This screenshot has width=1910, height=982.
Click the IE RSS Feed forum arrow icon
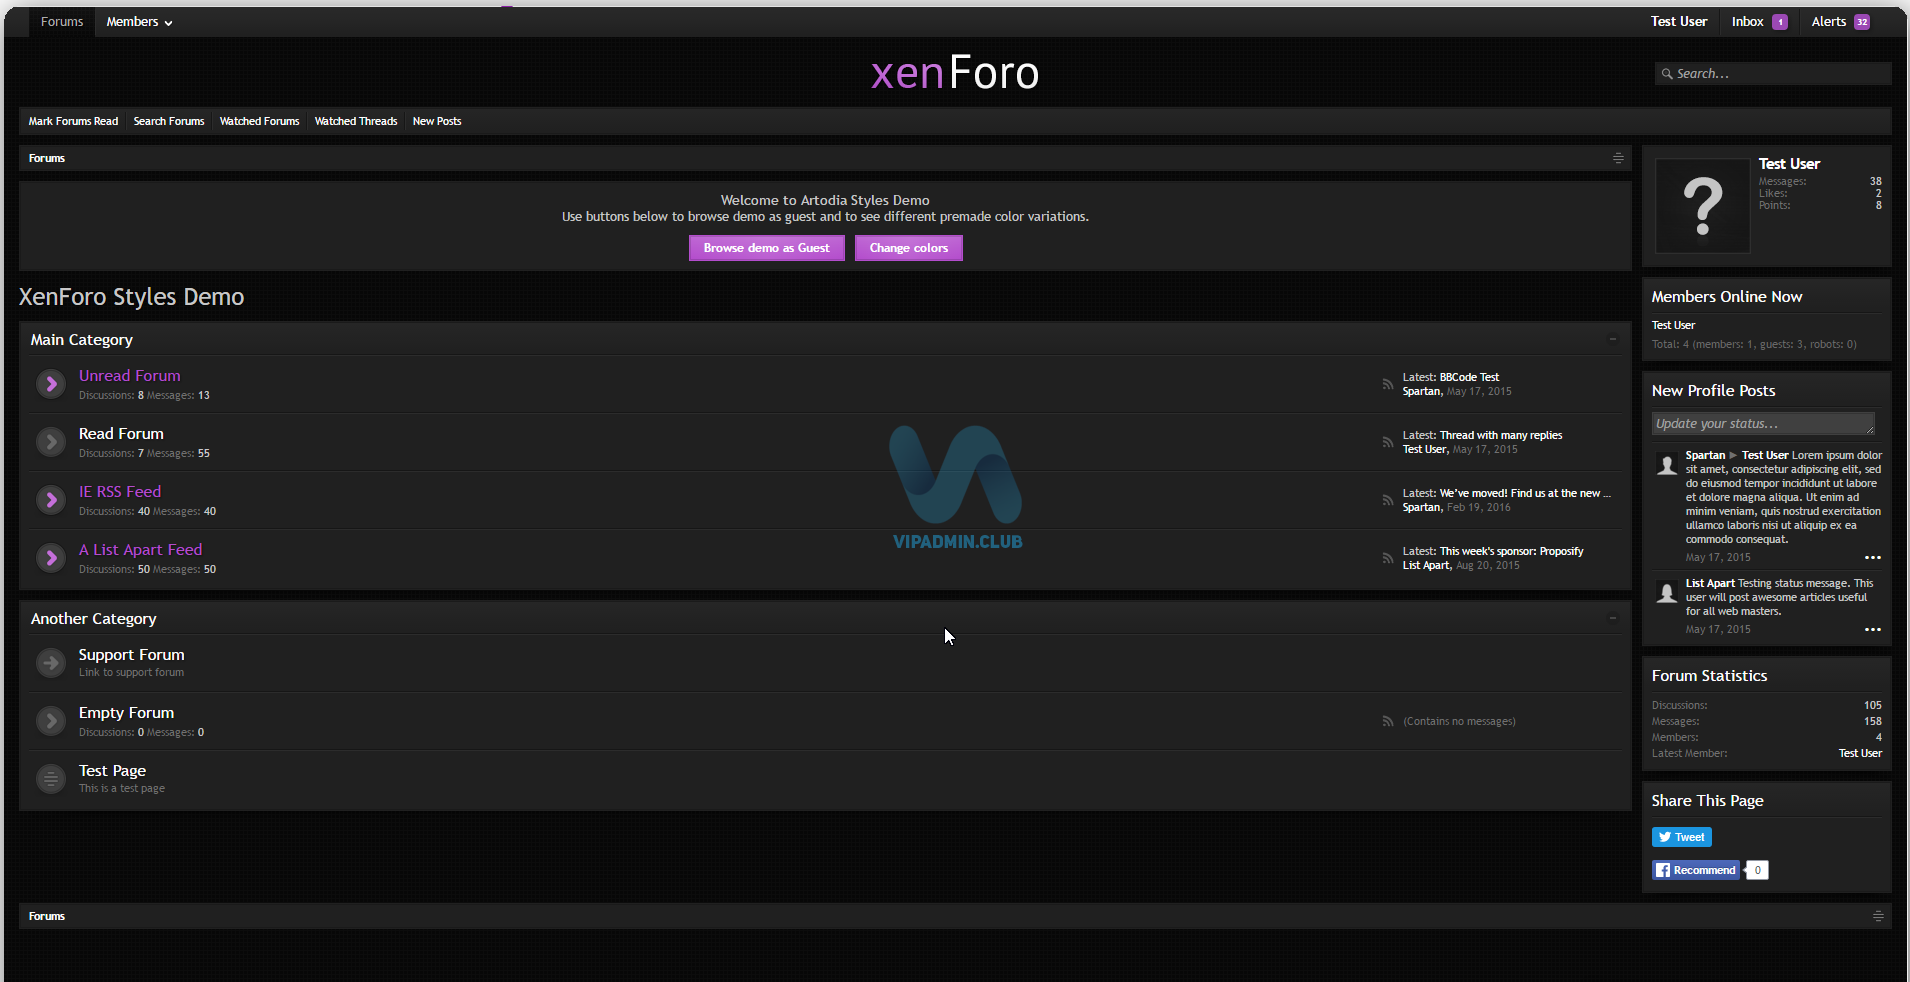[x=51, y=500]
